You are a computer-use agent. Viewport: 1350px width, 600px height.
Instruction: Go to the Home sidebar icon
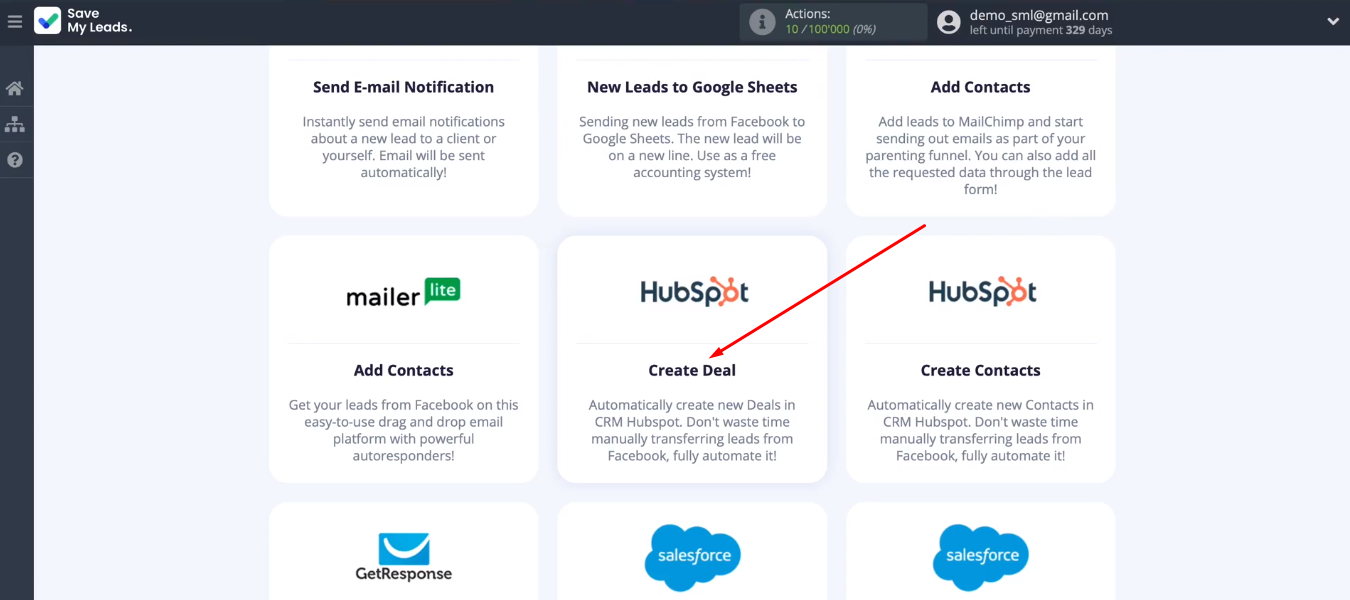[15, 88]
